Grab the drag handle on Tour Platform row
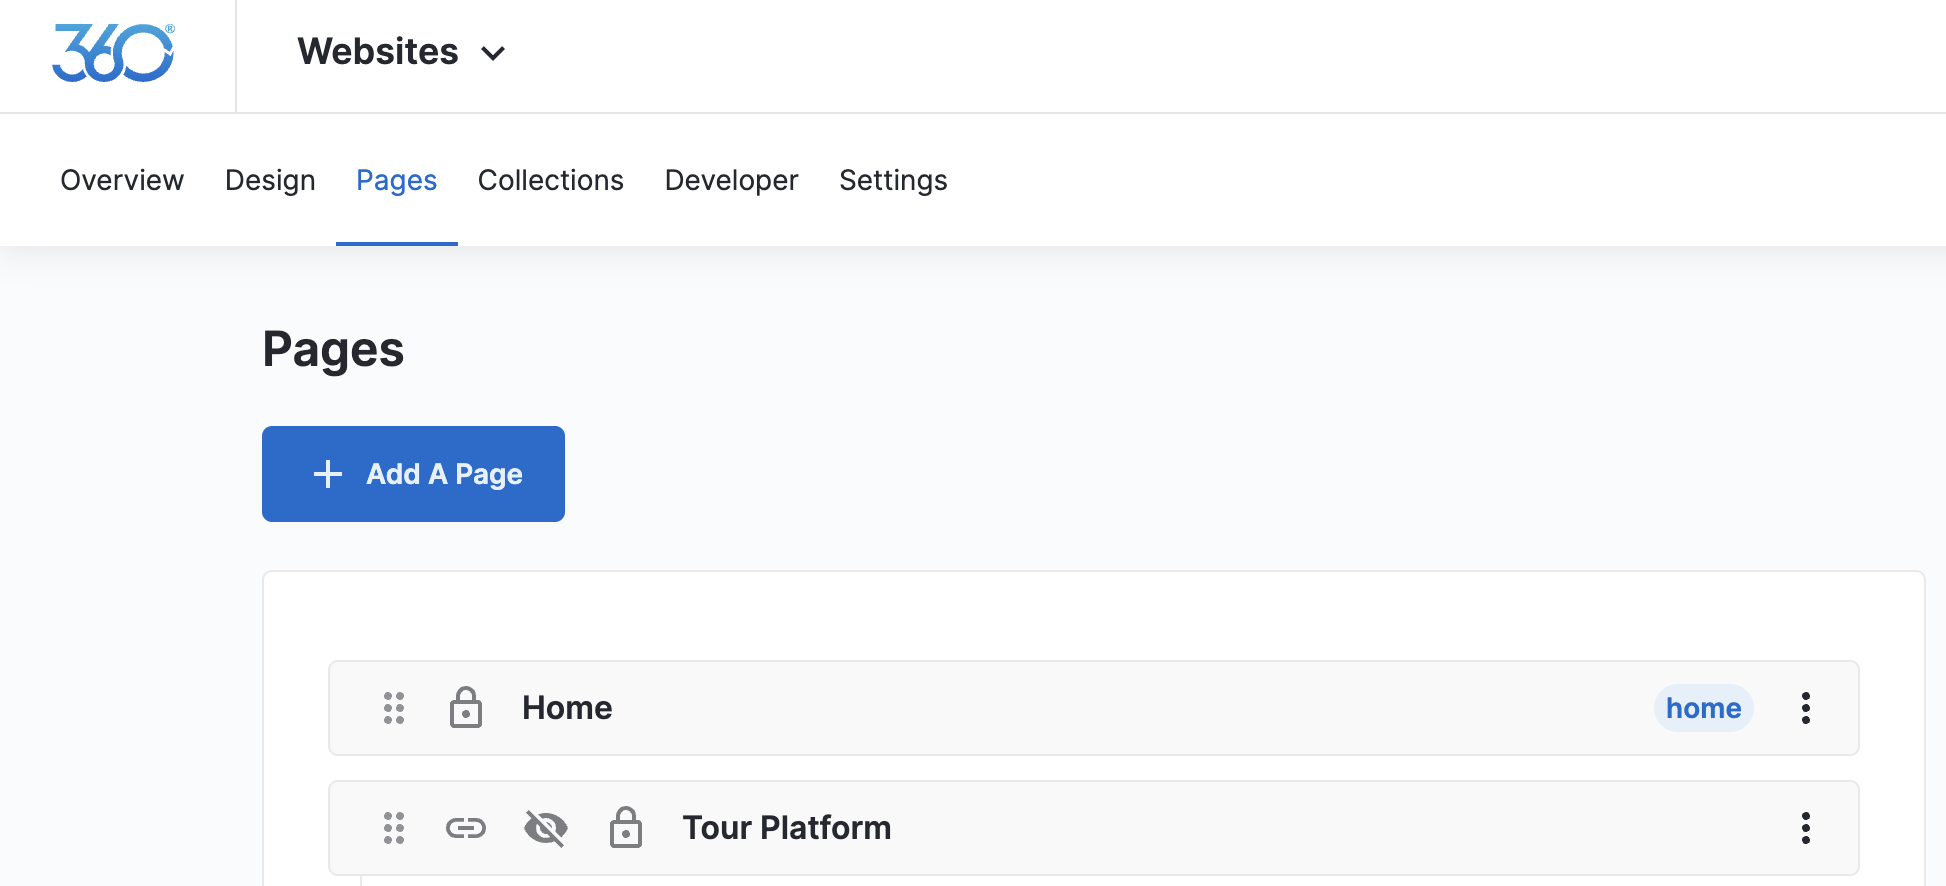Screen dimensions: 1946x886 point(394,828)
